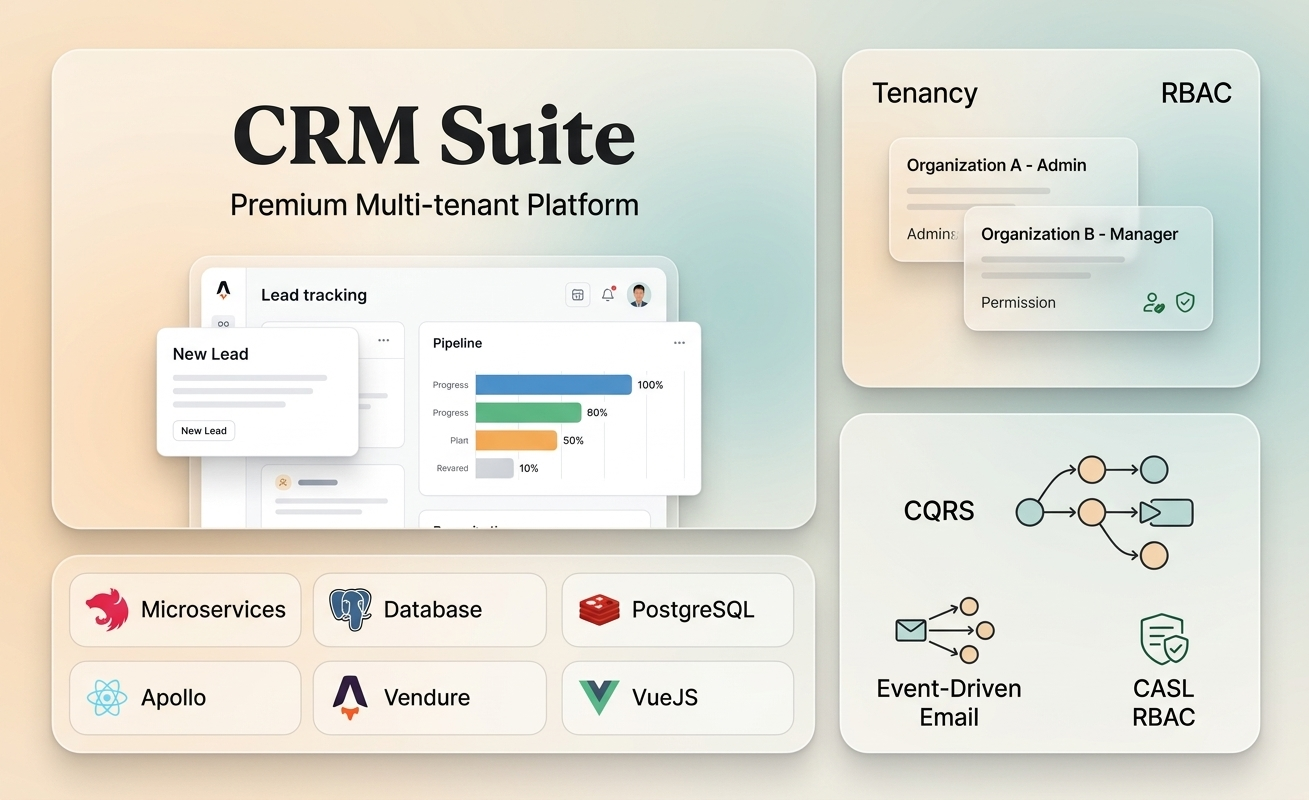Open the Organization A - Admin card
1309x800 pixels.
point(995,165)
